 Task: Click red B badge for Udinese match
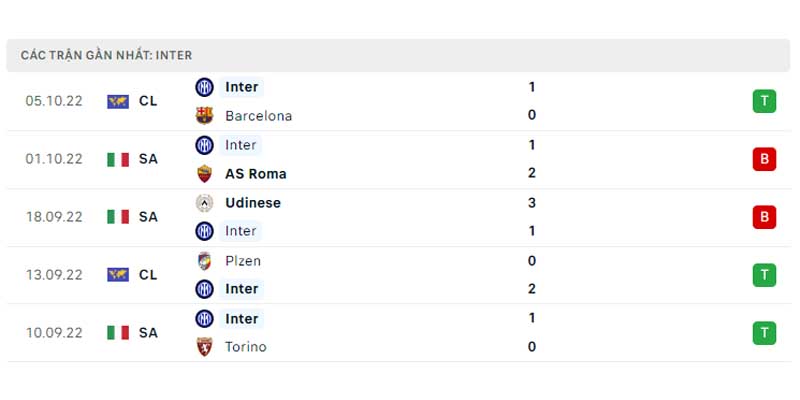tap(764, 217)
